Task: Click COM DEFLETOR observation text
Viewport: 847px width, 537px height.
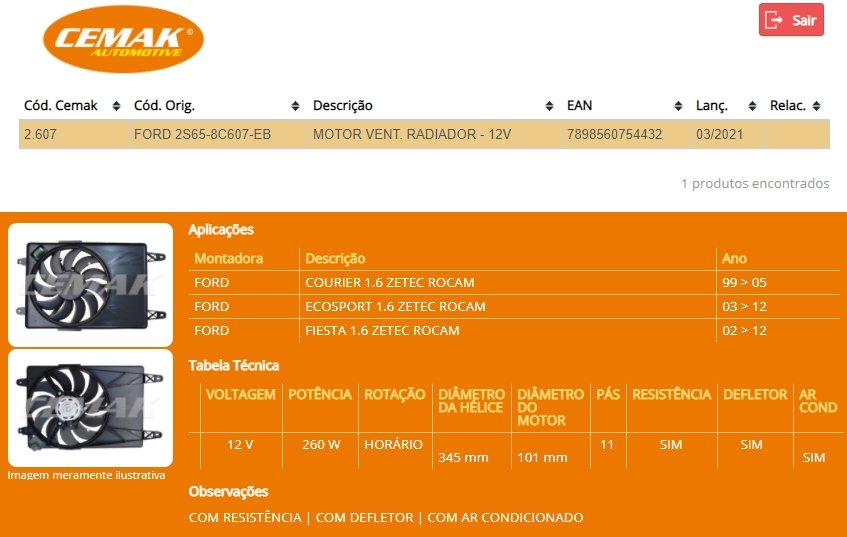Action: point(364,518)
